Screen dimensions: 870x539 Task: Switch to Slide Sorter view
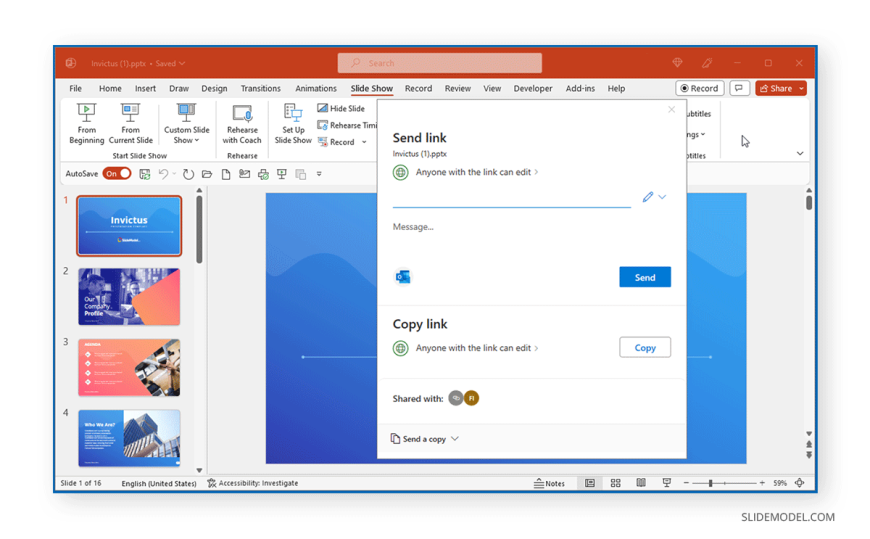[615, 483]
